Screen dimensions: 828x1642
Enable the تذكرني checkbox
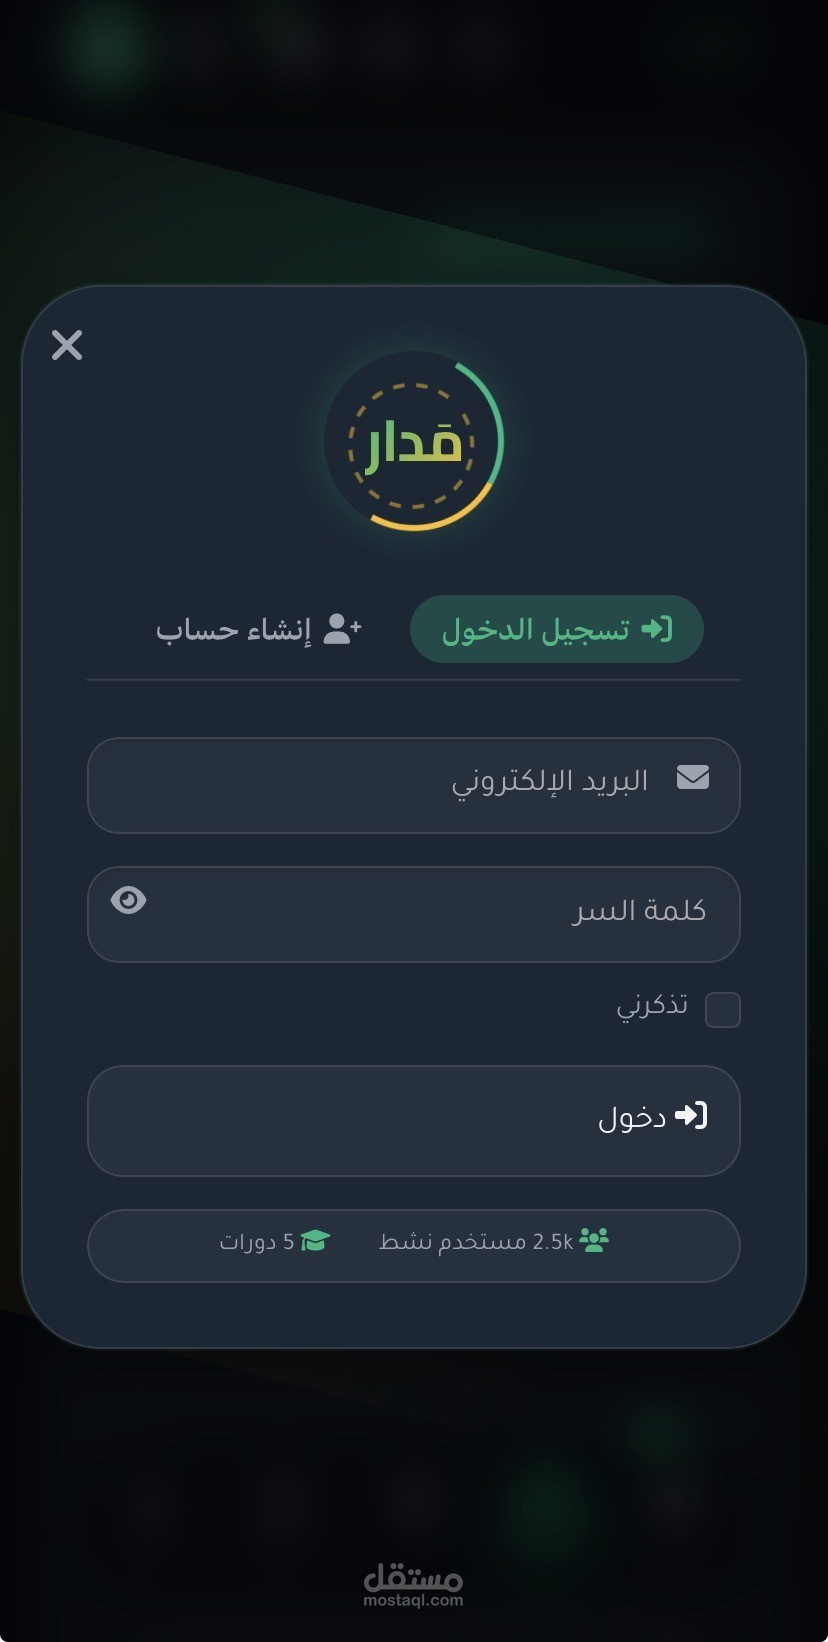[723, 1009]
